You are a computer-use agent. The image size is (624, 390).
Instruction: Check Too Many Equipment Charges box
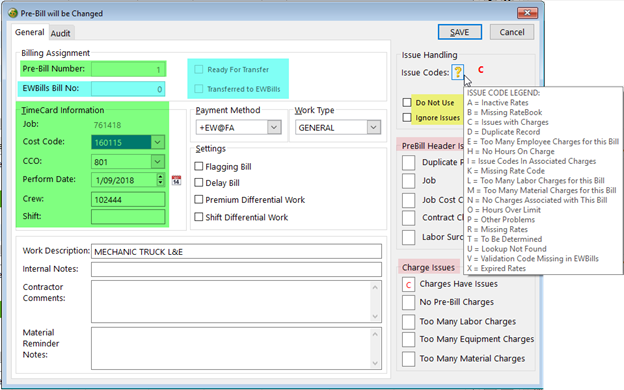(408, 339)
